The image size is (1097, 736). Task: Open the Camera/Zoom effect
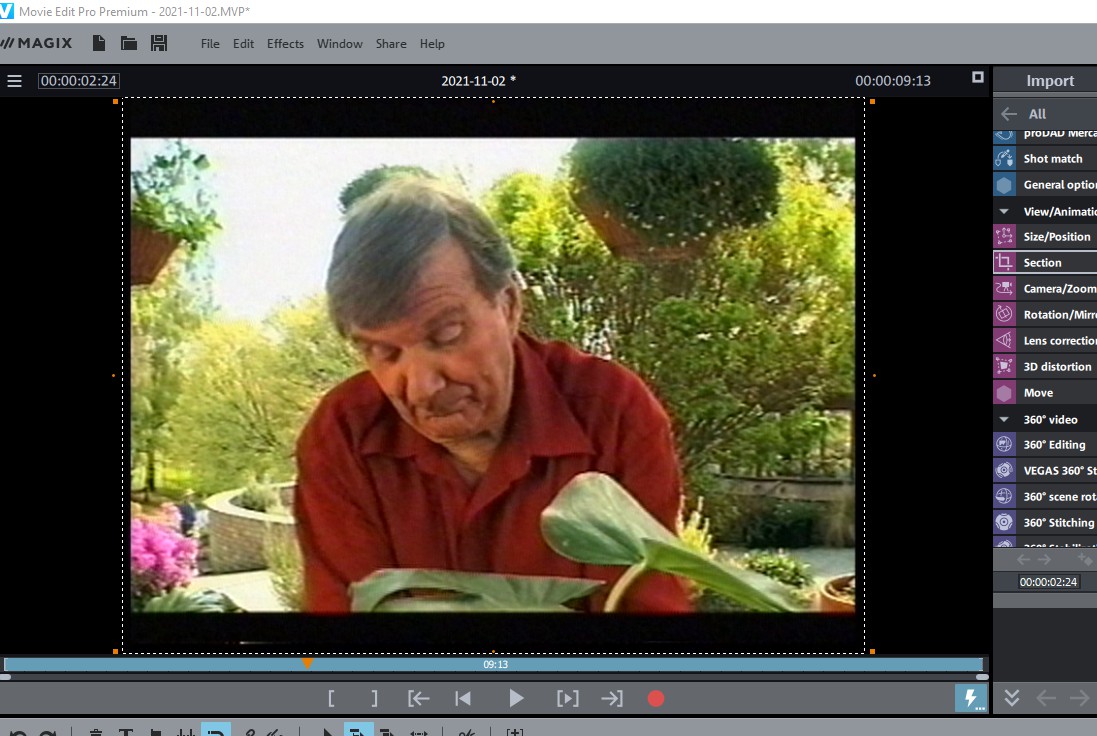click(x=1045, y=288)
